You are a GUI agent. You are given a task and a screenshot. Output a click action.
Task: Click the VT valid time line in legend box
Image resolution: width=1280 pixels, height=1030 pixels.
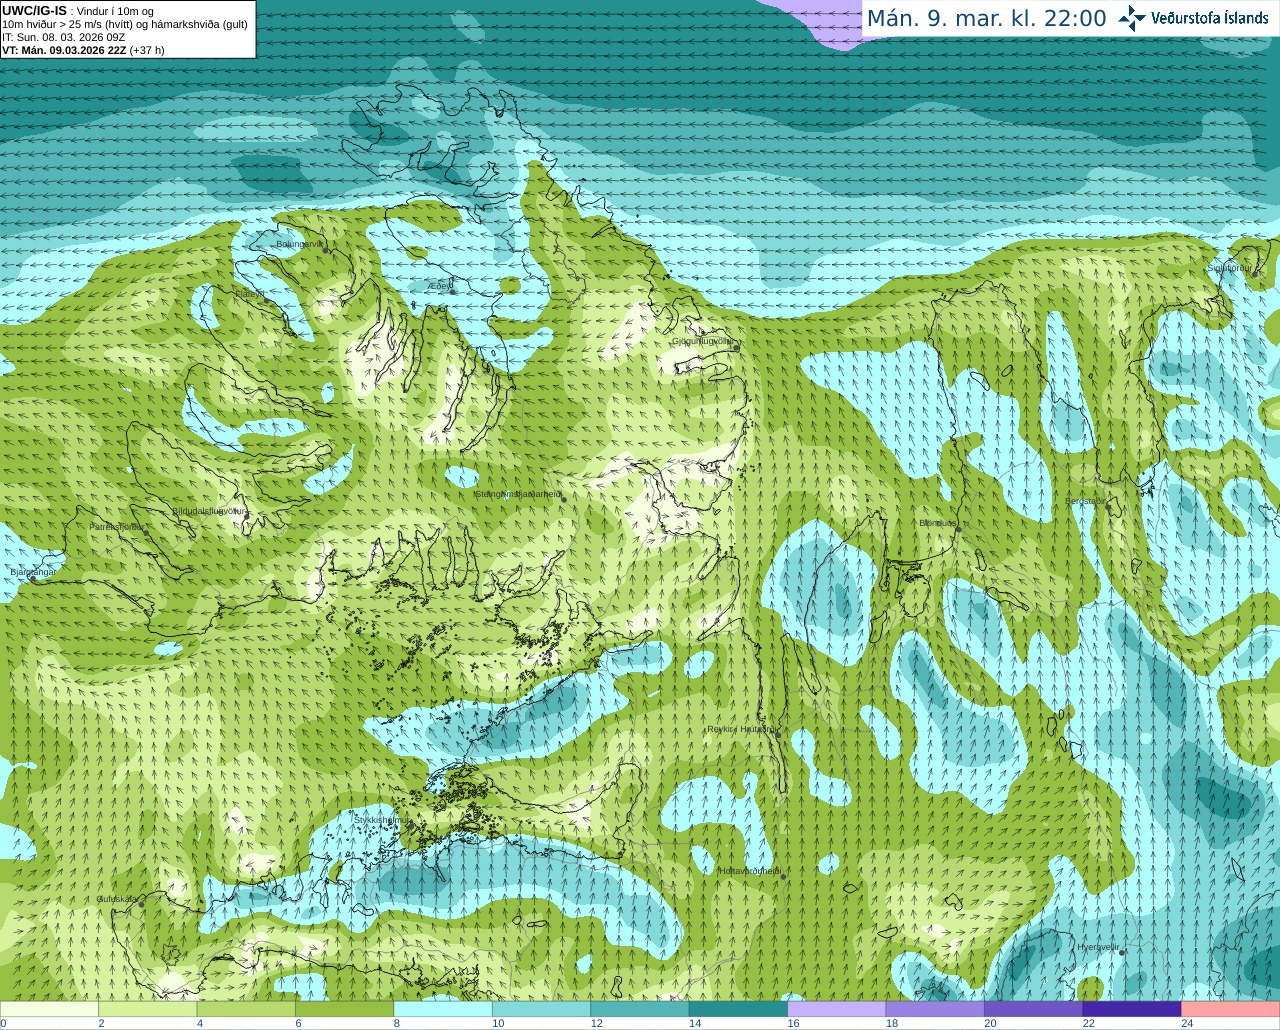[x=83, y=49]
